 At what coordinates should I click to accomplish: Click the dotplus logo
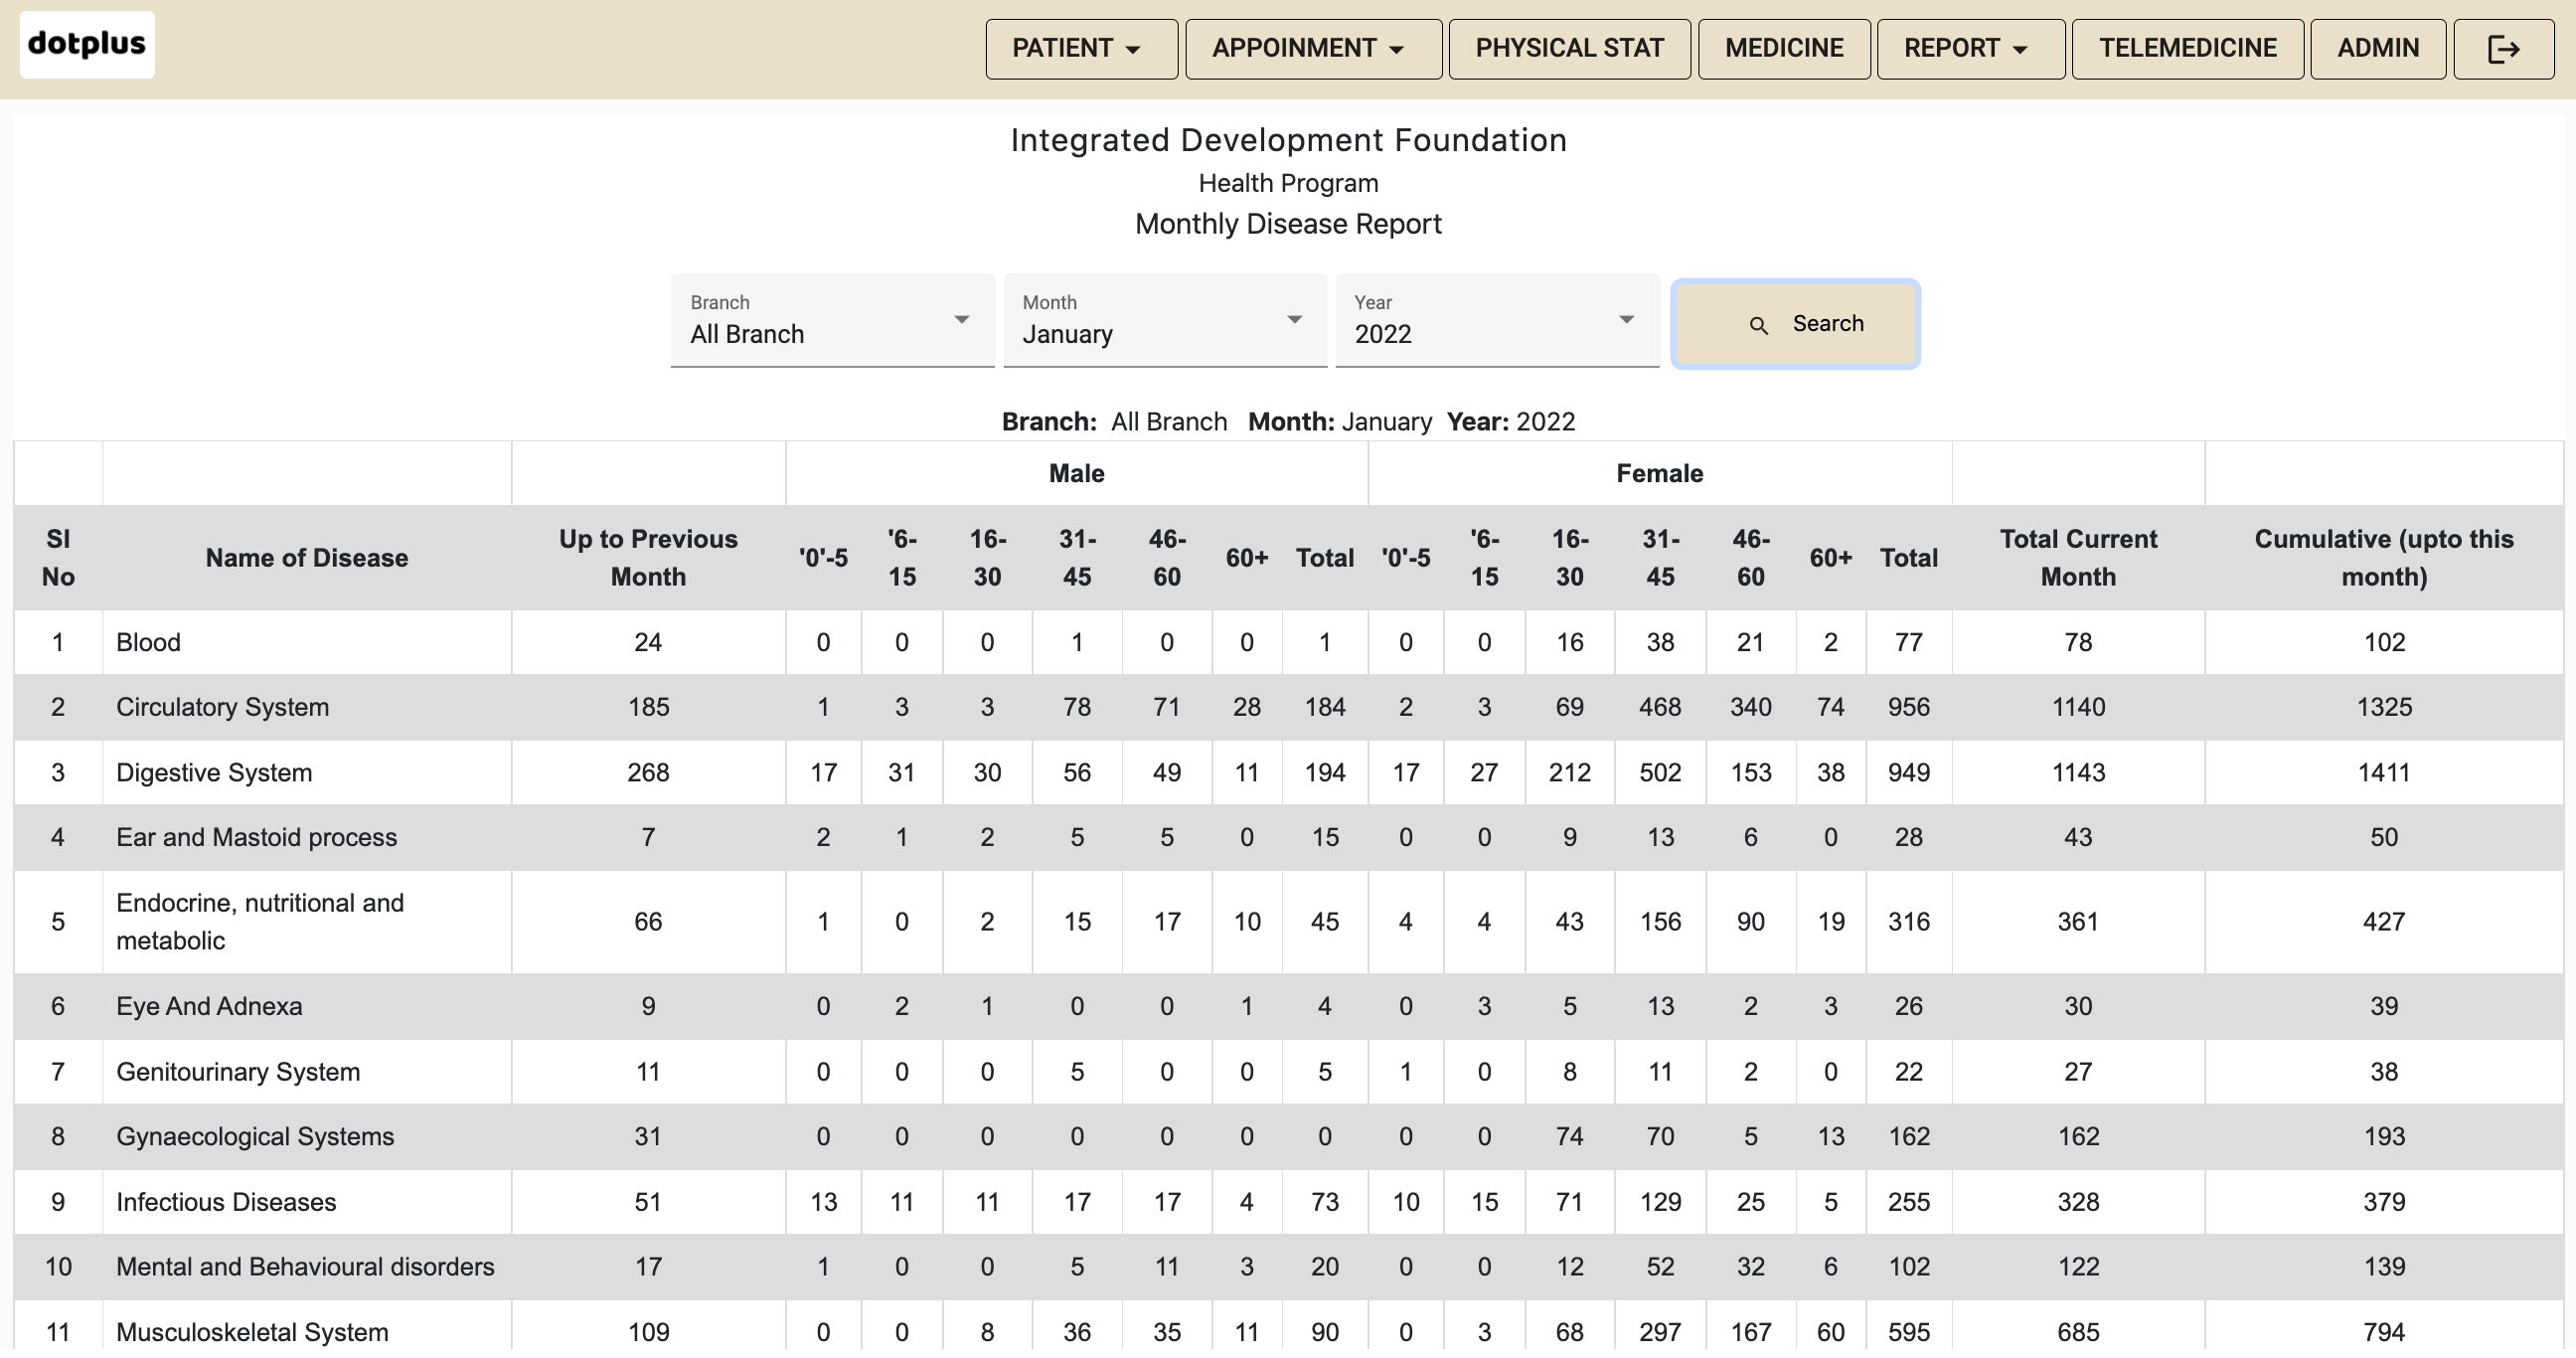point(87,45)
